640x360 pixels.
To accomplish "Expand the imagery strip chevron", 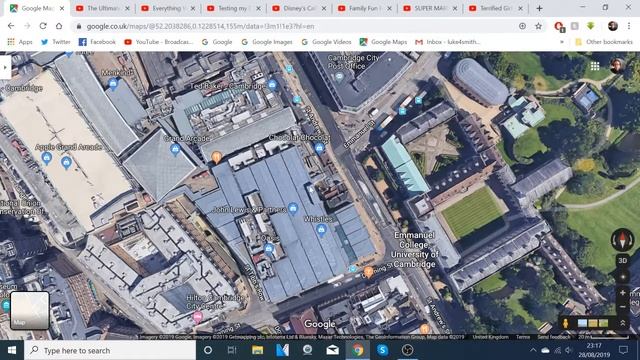I will (623, 323).
